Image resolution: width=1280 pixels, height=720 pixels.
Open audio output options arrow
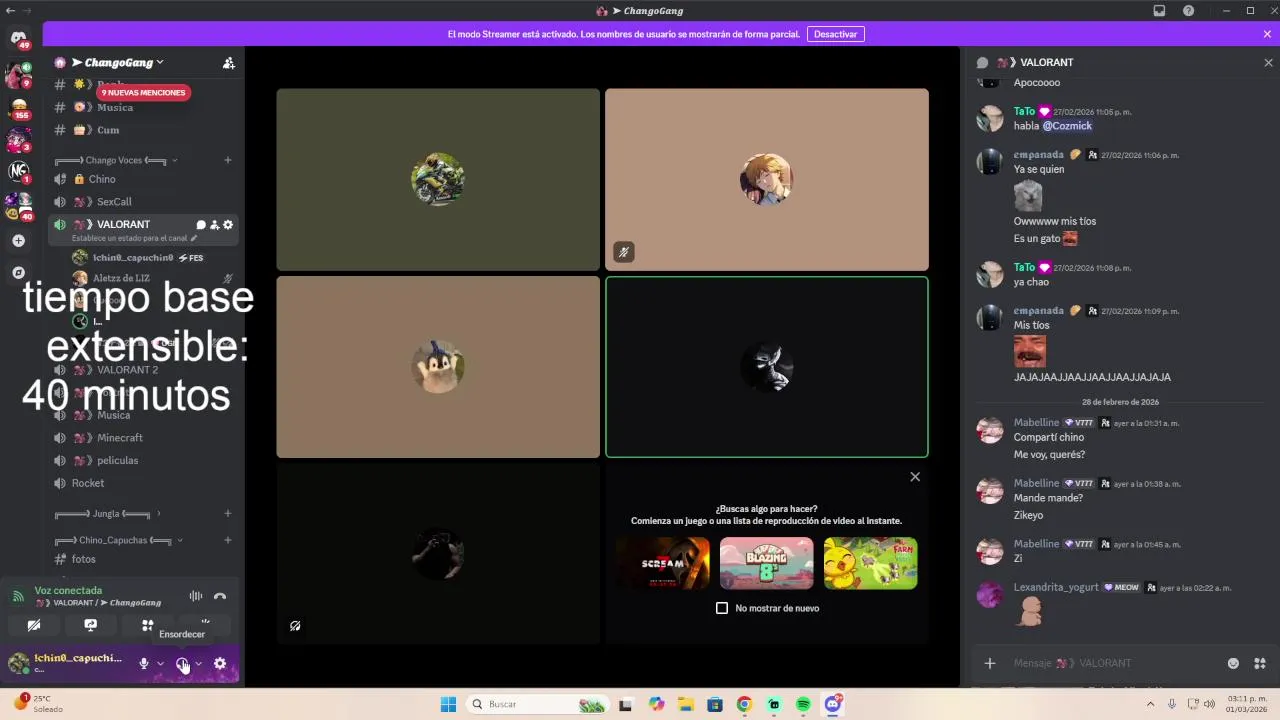pos(198,663)
